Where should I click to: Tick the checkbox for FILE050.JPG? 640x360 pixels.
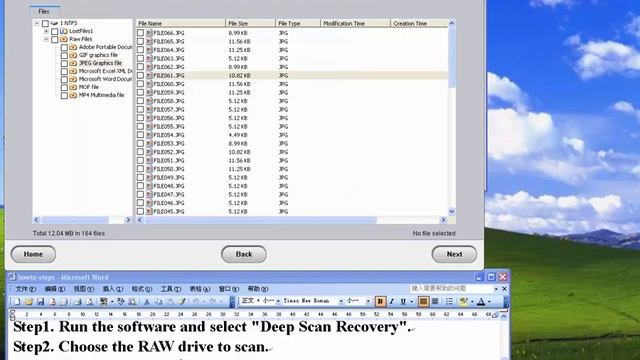[140, 169]
